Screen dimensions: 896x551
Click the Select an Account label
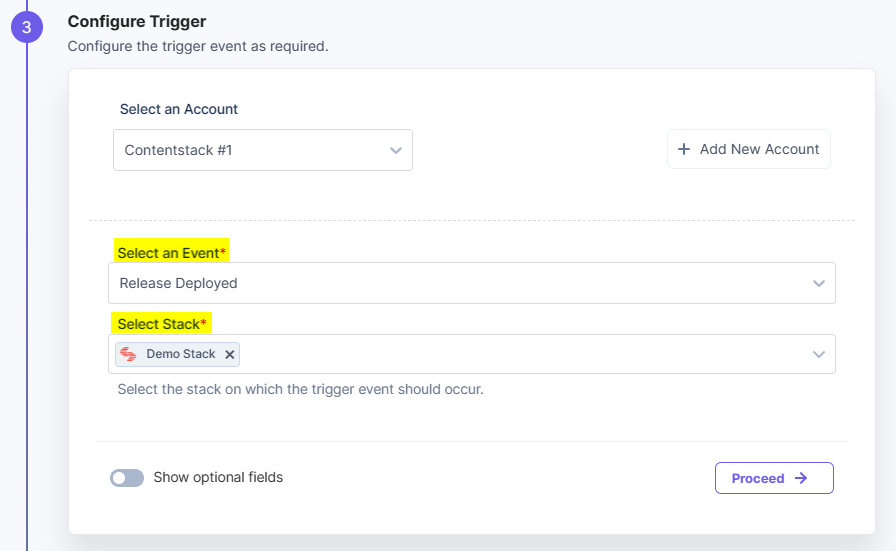(179, 109)
